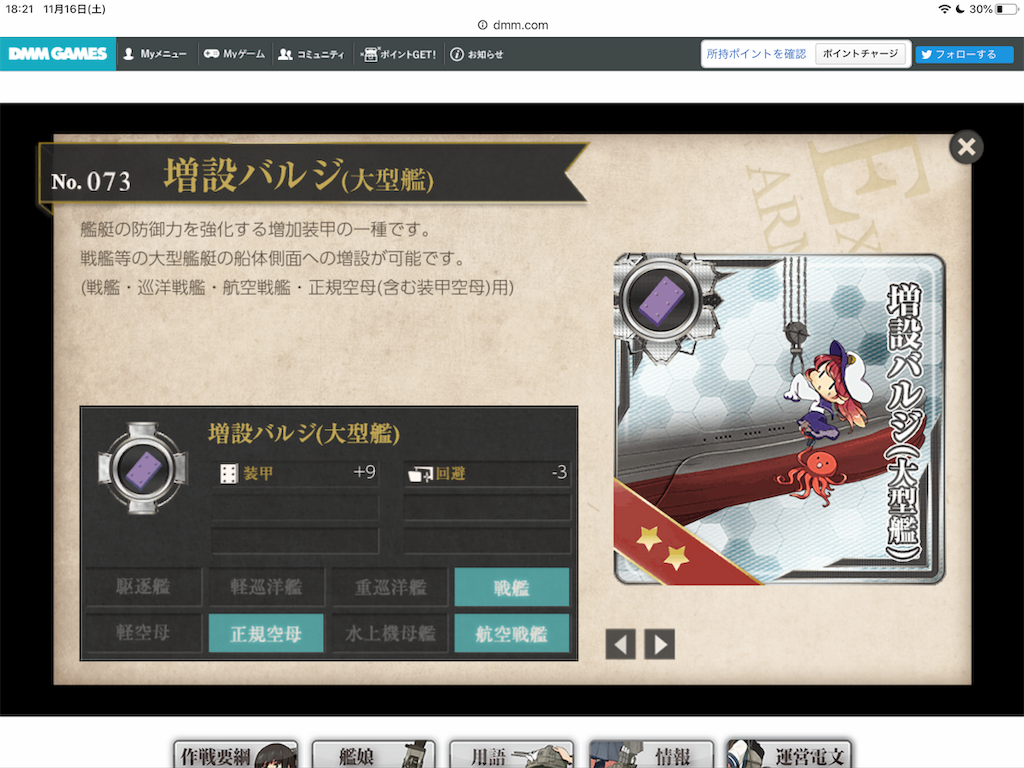Click the DMM GAMES logo
Image resolution: width=1024 pixels, height=768 pixels.
tap(58, 54)
